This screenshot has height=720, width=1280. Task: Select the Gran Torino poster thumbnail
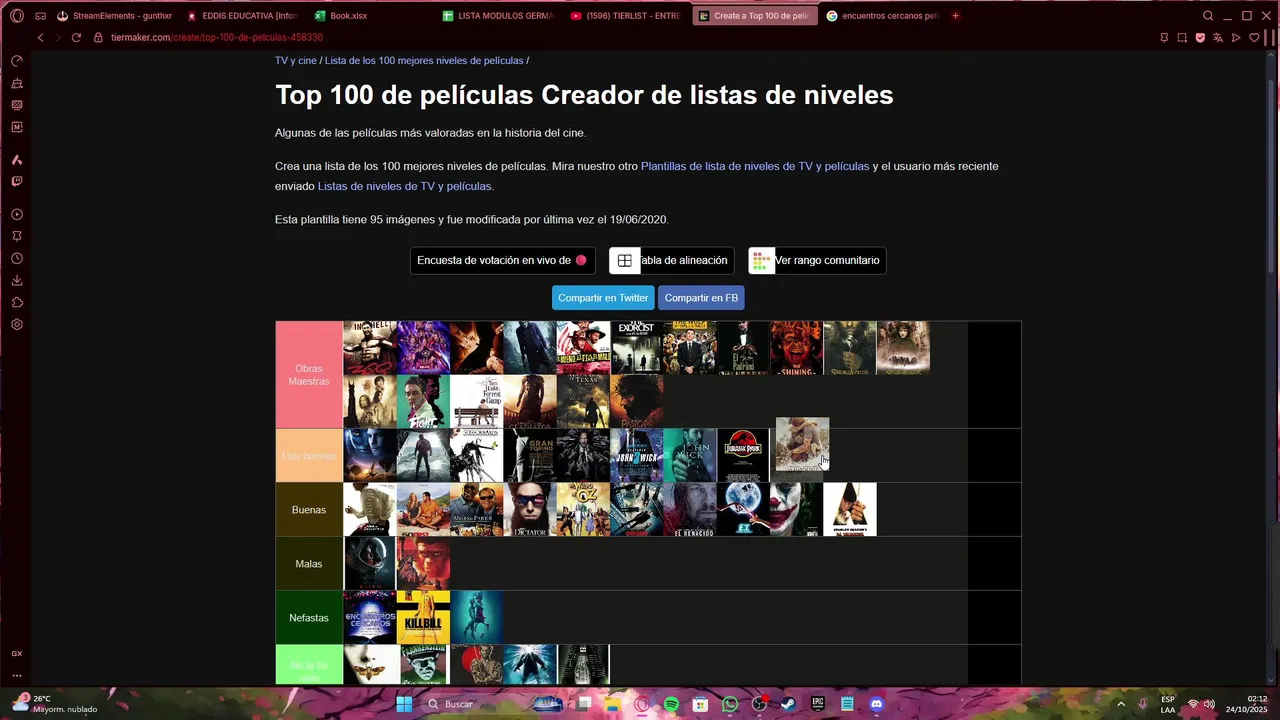tap(530, 455)
